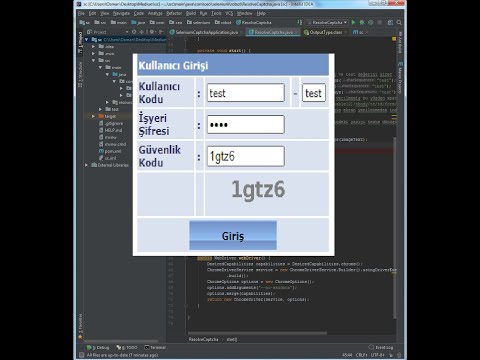Viewport: 480px width, 360px height.
Task: Click the hide Project panel icon
Action: (x=161, y=32)
